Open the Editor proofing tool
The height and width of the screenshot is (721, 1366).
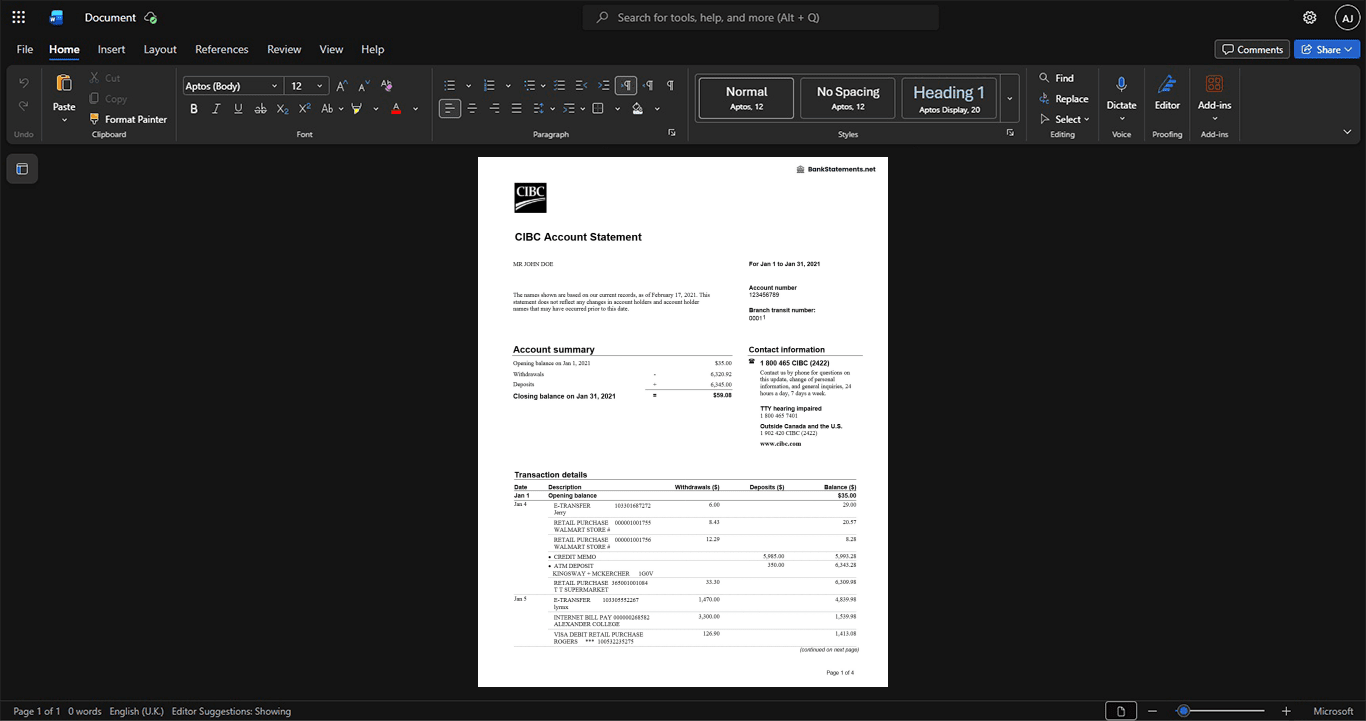coord(1167,92)
